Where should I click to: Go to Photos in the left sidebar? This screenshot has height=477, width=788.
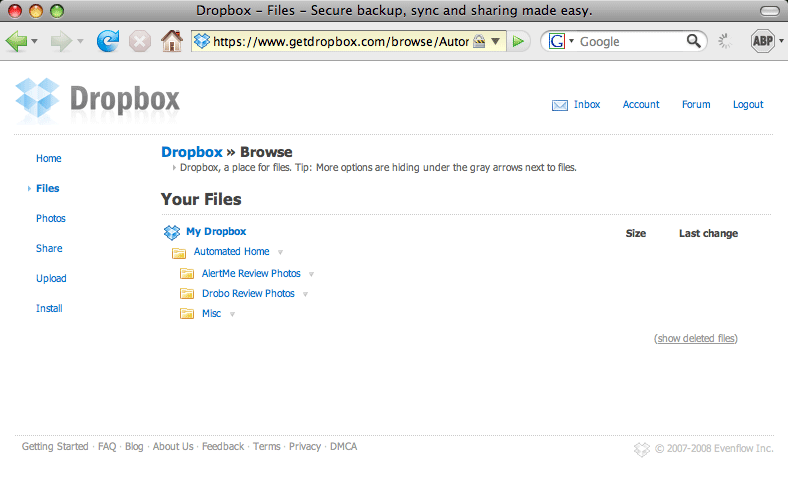(51, 219)
